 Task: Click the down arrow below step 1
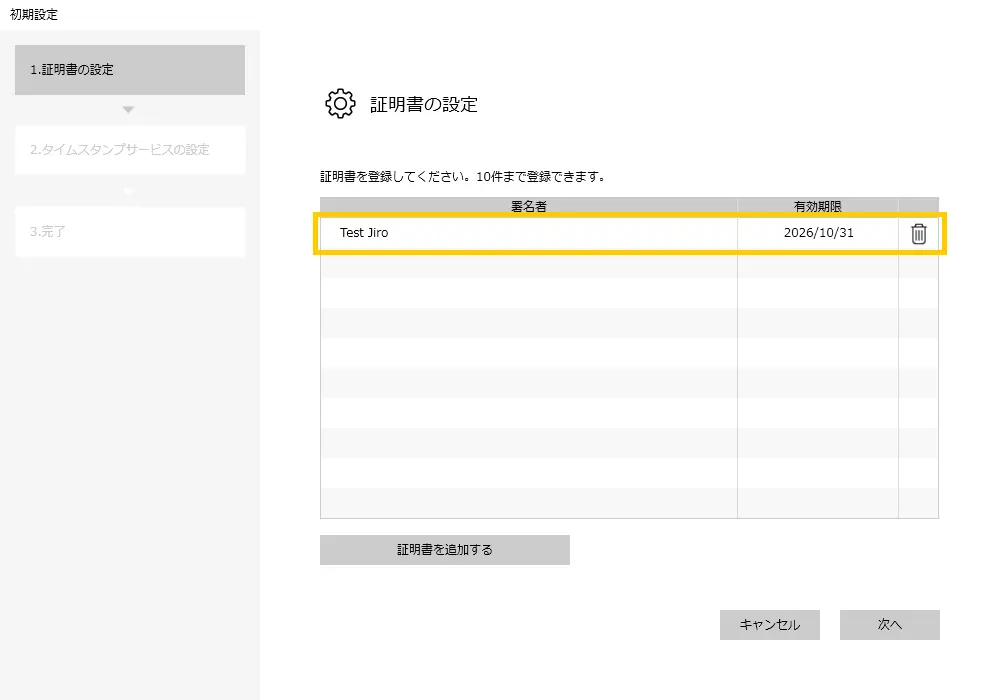128,109
